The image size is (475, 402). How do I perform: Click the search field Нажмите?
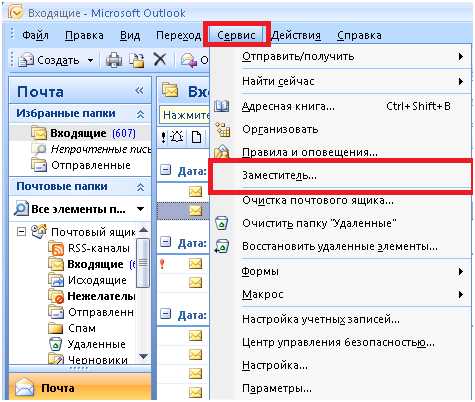185,115
